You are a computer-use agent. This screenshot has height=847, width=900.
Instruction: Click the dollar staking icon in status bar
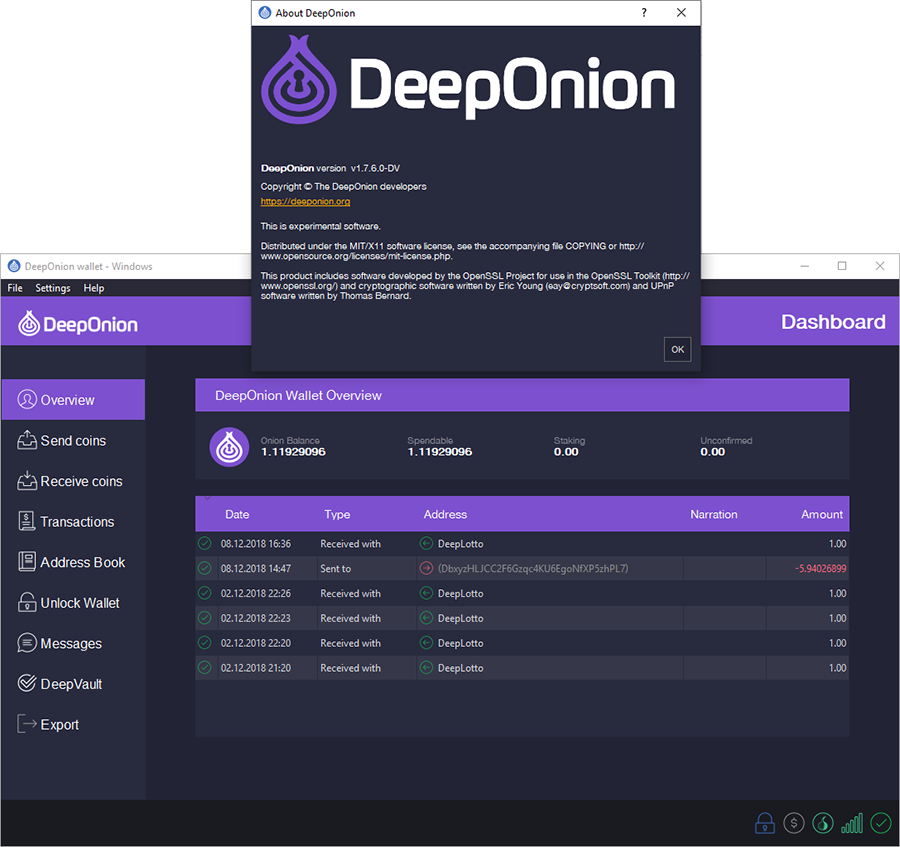click(x=794, y=823)
